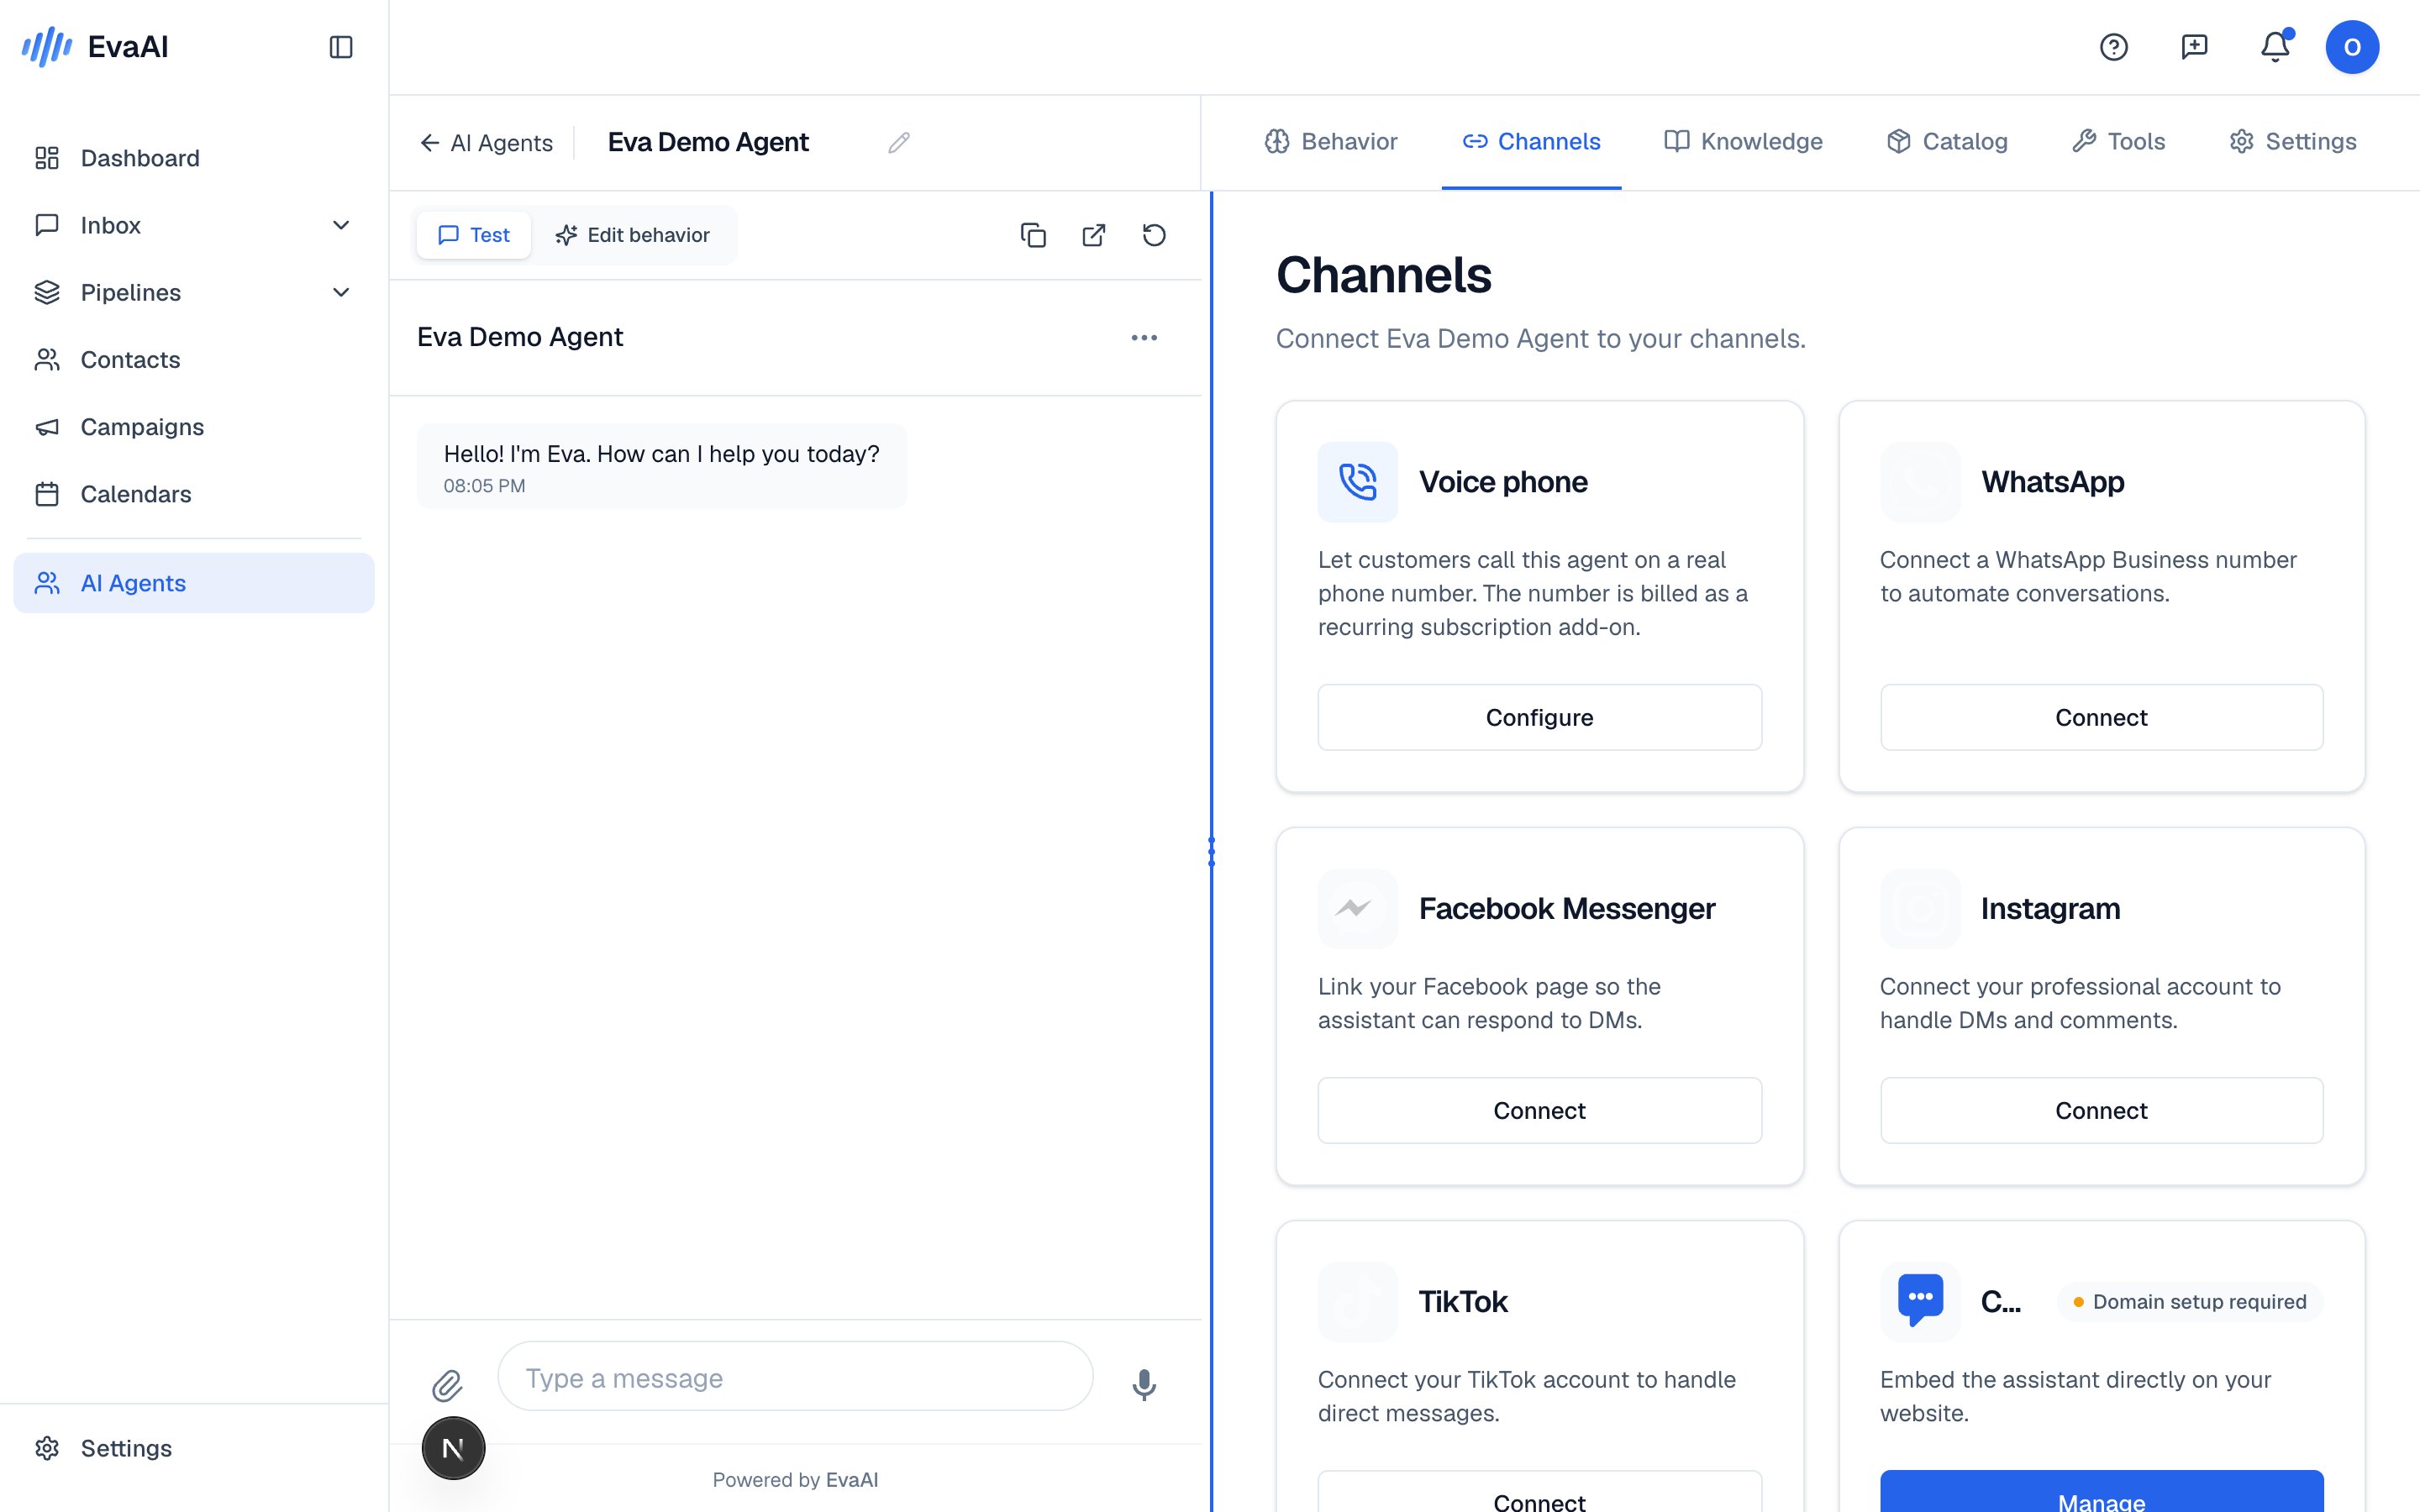Viewport: 2420px width, 1512px height.
Task: Click the attachment paperclip icon
Action: point(447,1385)
